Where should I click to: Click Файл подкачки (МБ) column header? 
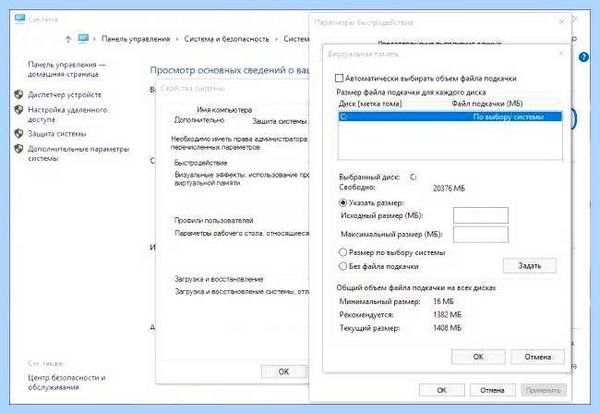click(x=487, y=104)
